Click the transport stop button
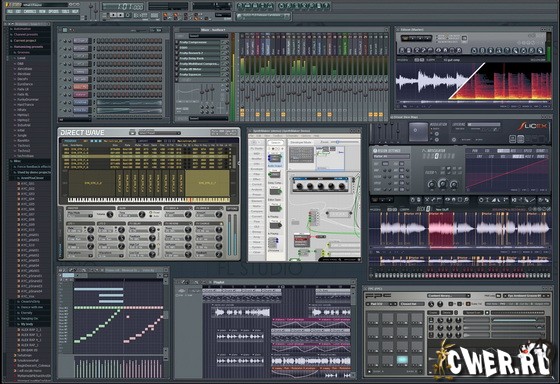This screenshot has width=560, height=384. pyautogui.click(x=121, y=15)
